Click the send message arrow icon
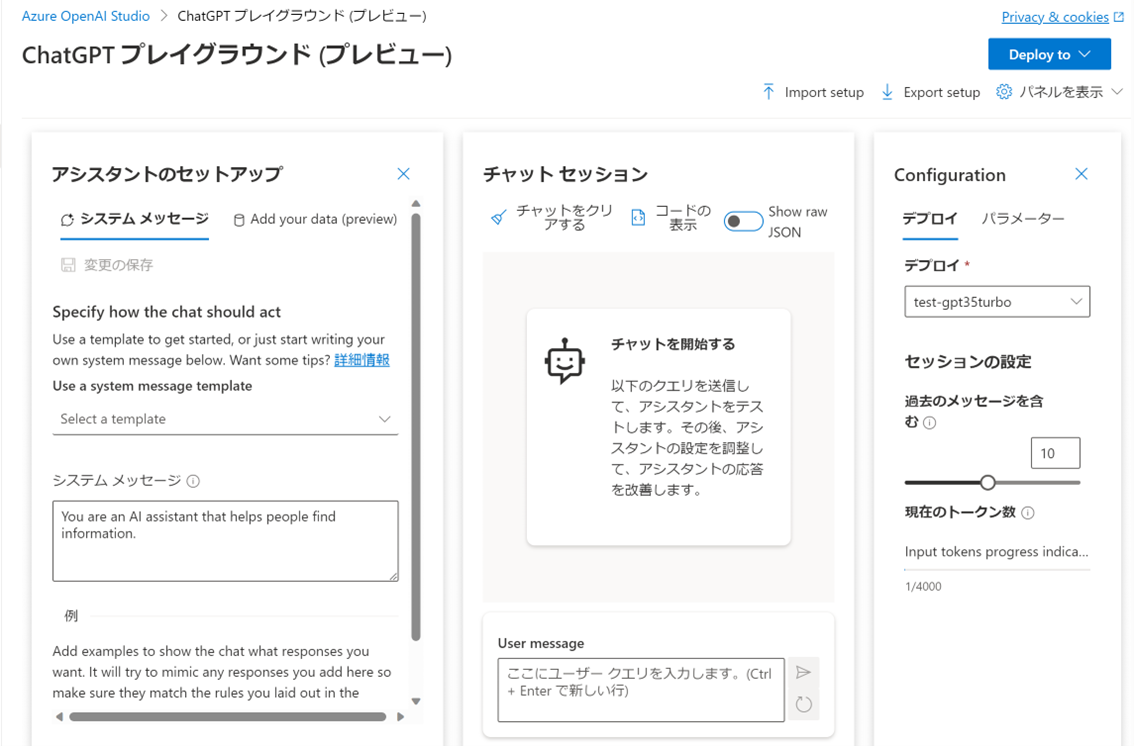The height and width of the screenshot is (746, 1134). [803, 672]
